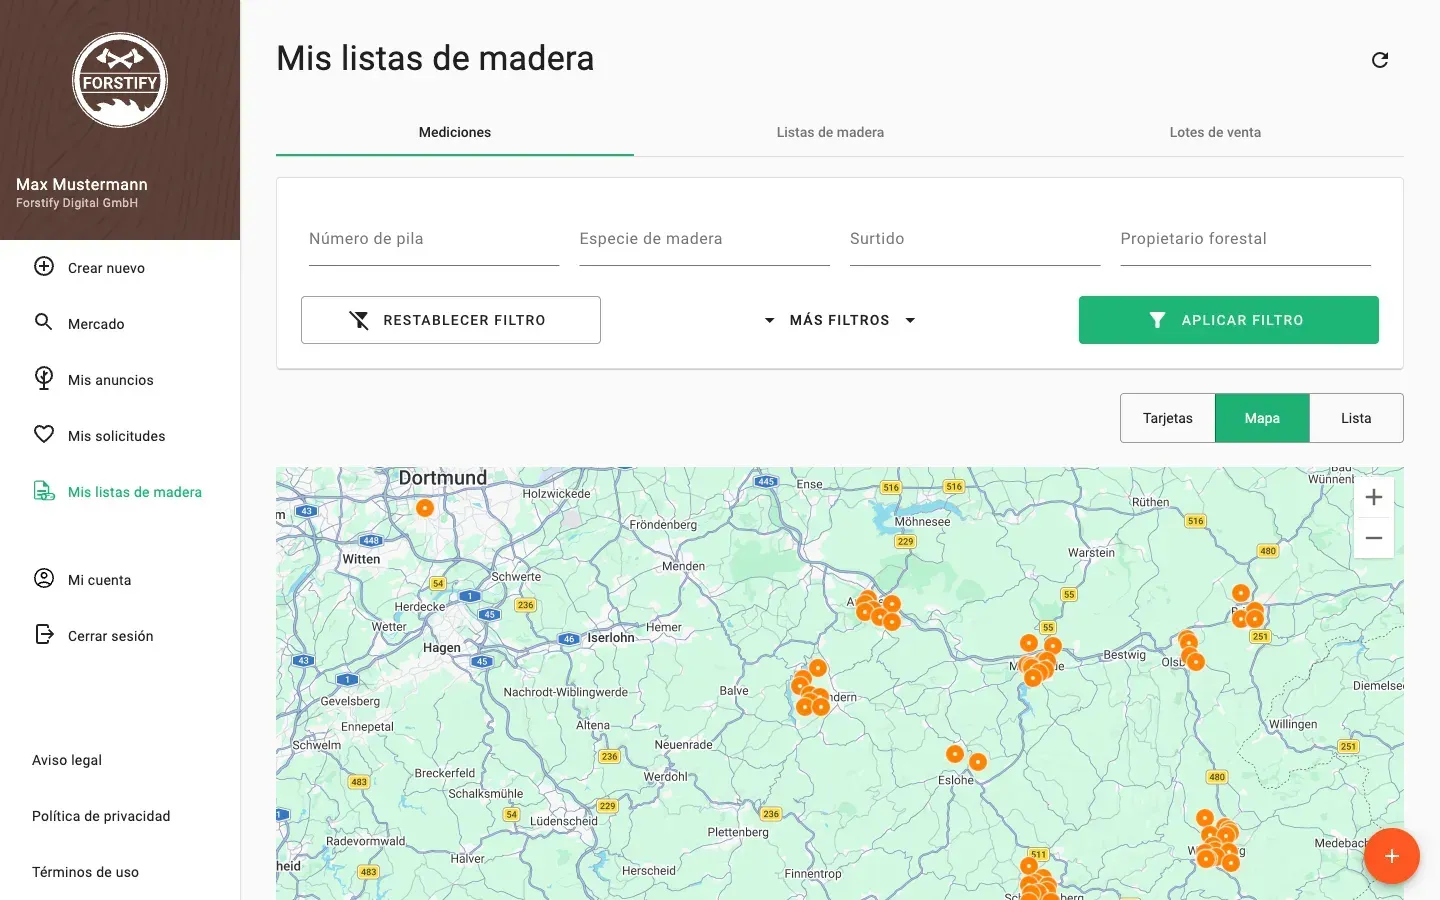Open the Política de privacidad link
The width and height of the screenshot is (1440, 900).
pos(101,816)
